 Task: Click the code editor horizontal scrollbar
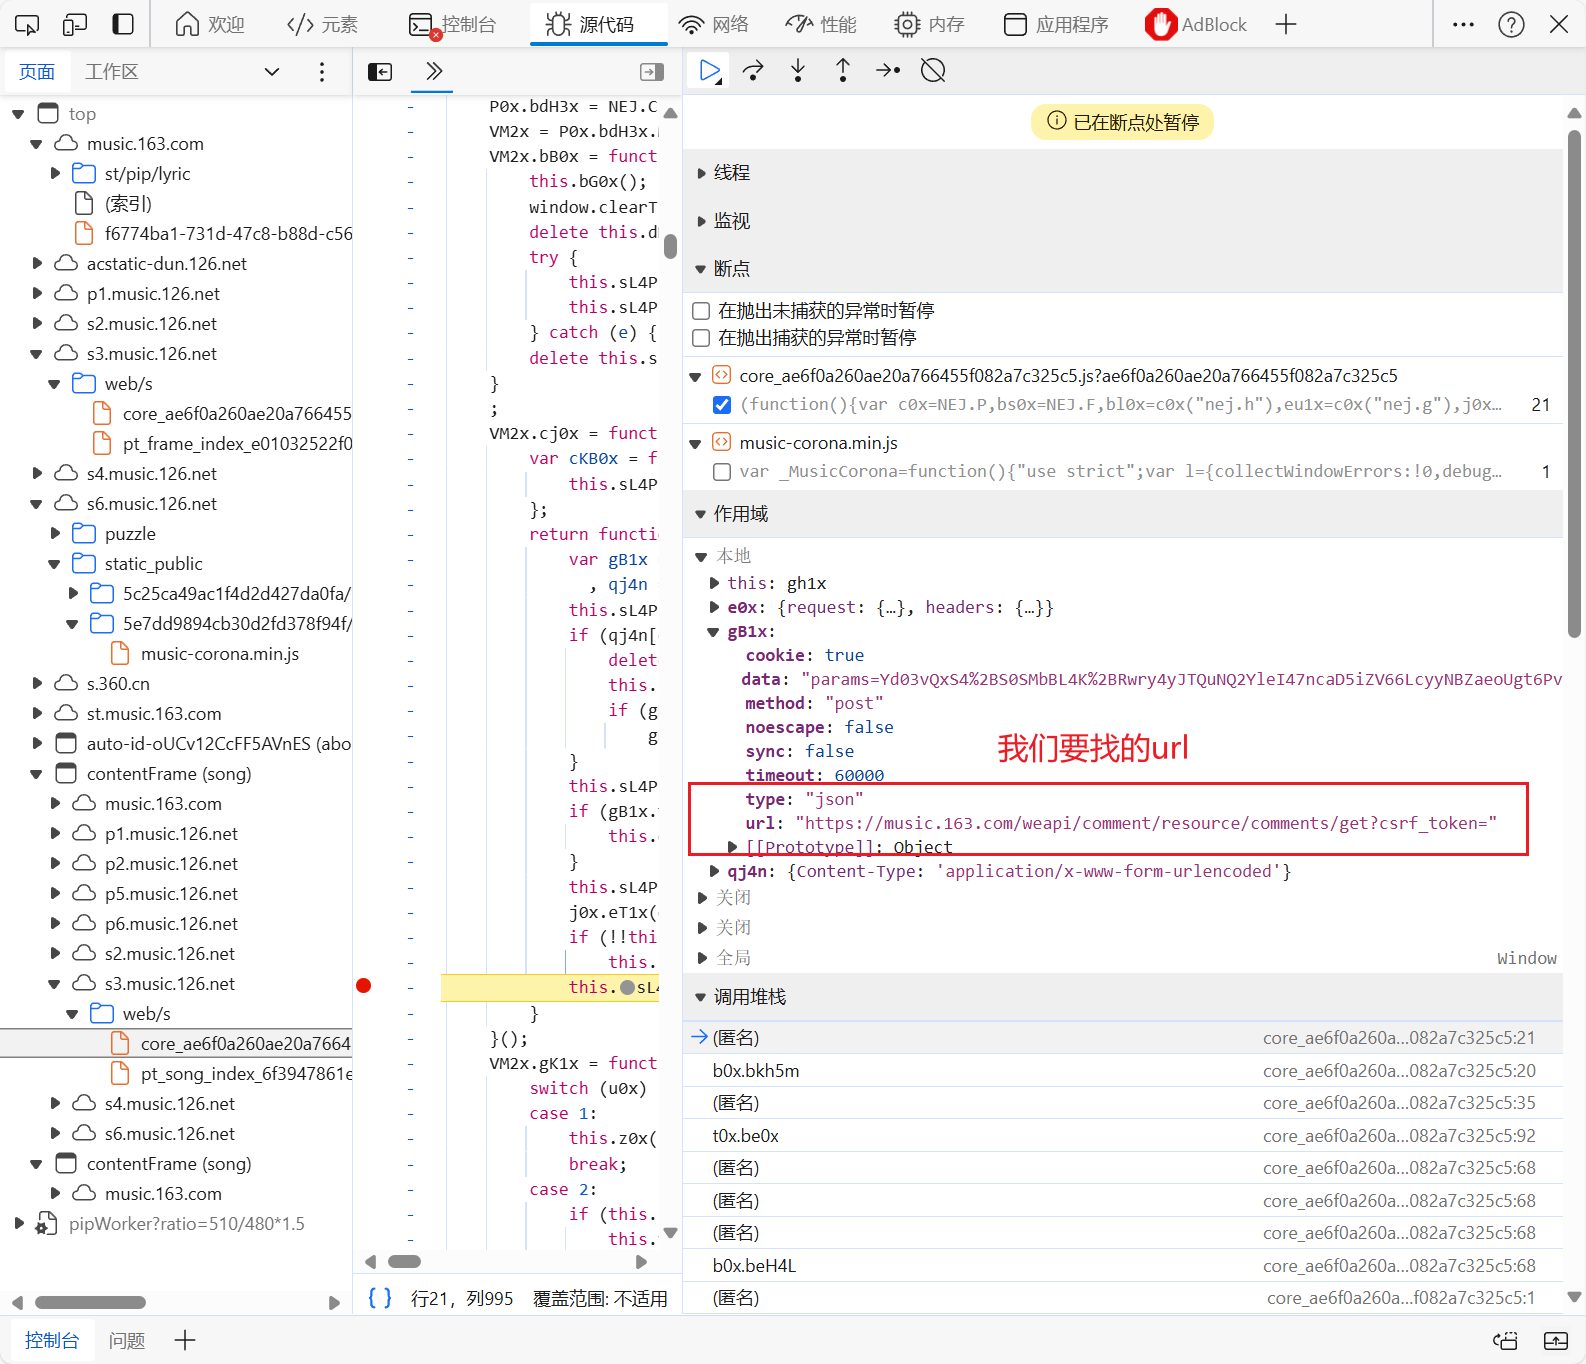[x=404, y=1262]
